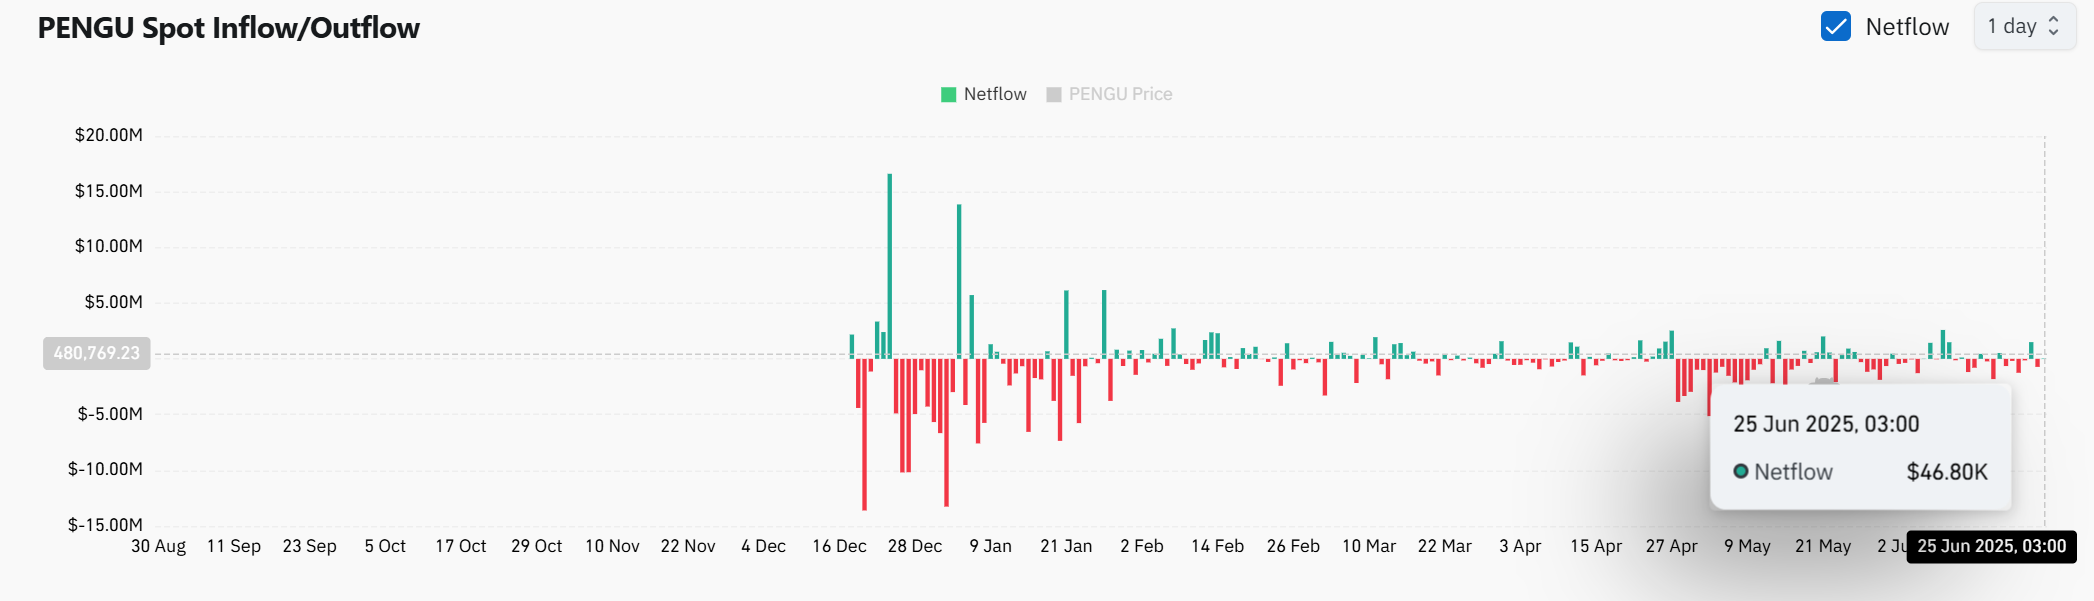
Task: Click the green dot in the tooltip
Action: [x=1740, y=472]
